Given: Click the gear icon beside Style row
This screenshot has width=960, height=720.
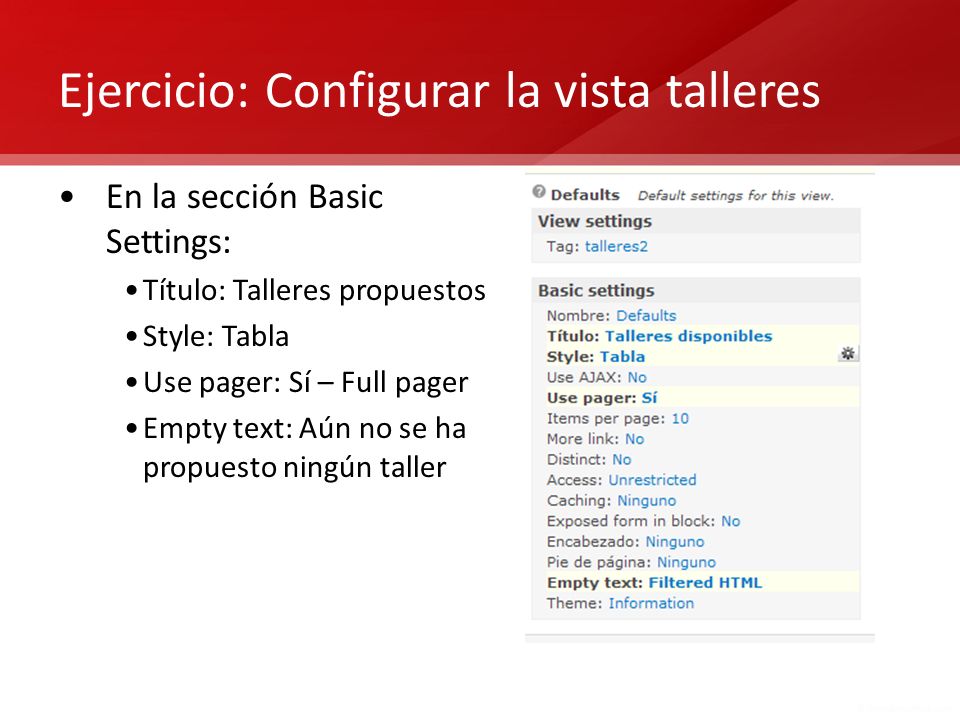Looking at the screenshot, I should pos(848,353).
